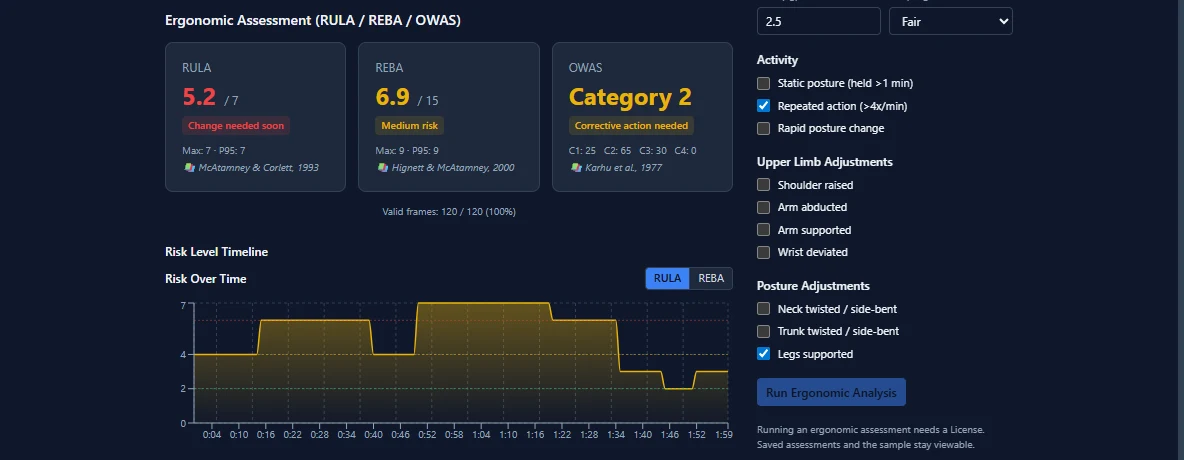Uncheck Repeated action (>4x/min)

[x=763, y=106]
